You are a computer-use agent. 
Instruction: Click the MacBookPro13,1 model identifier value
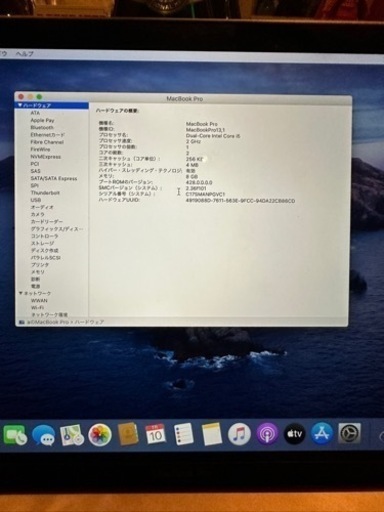[x=205, y=130]
